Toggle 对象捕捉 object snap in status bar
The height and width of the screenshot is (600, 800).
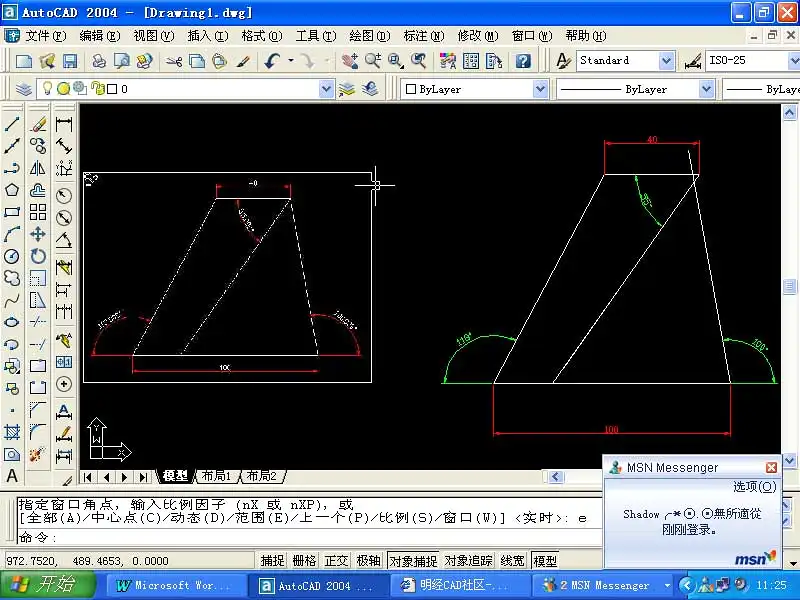(x=413, y=561)
